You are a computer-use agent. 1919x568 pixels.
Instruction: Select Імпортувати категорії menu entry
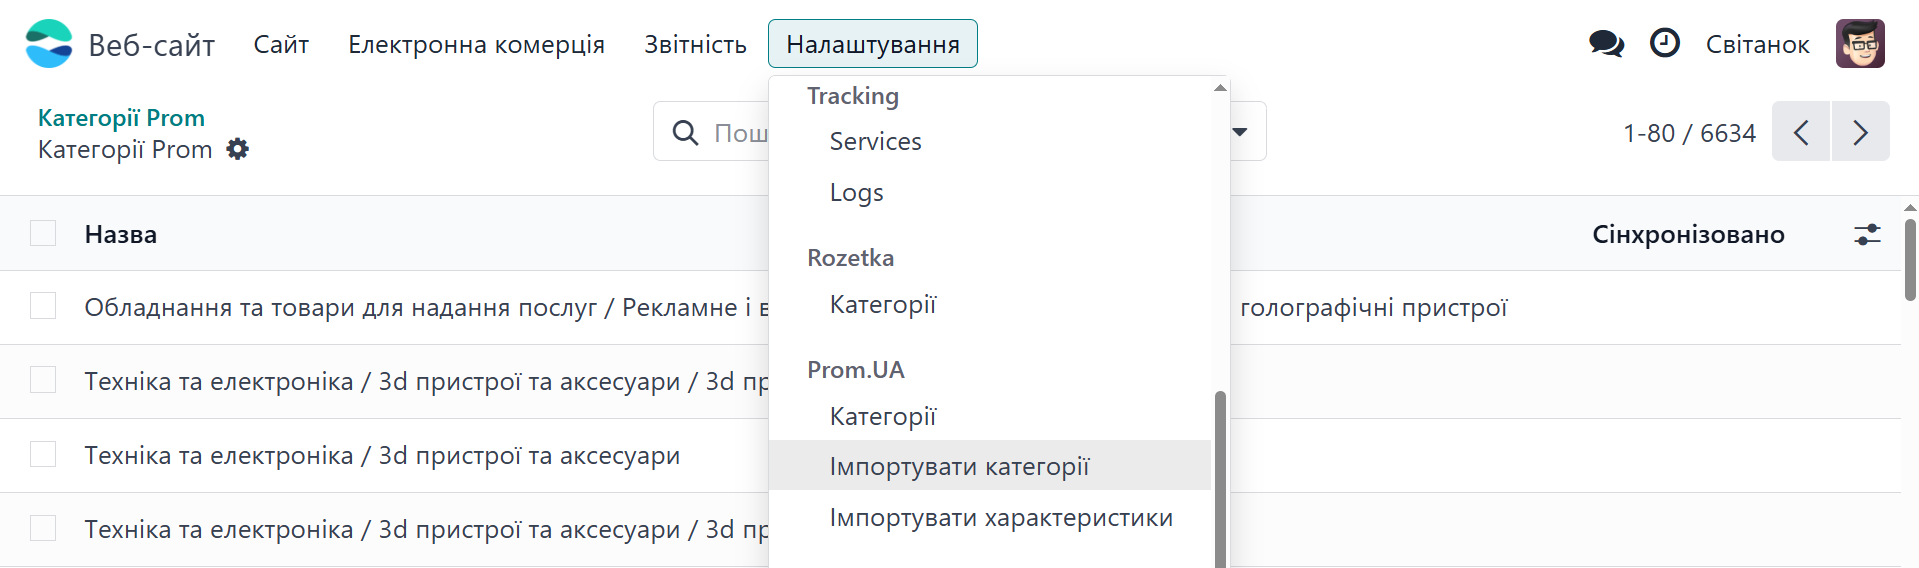pos(959,466)
